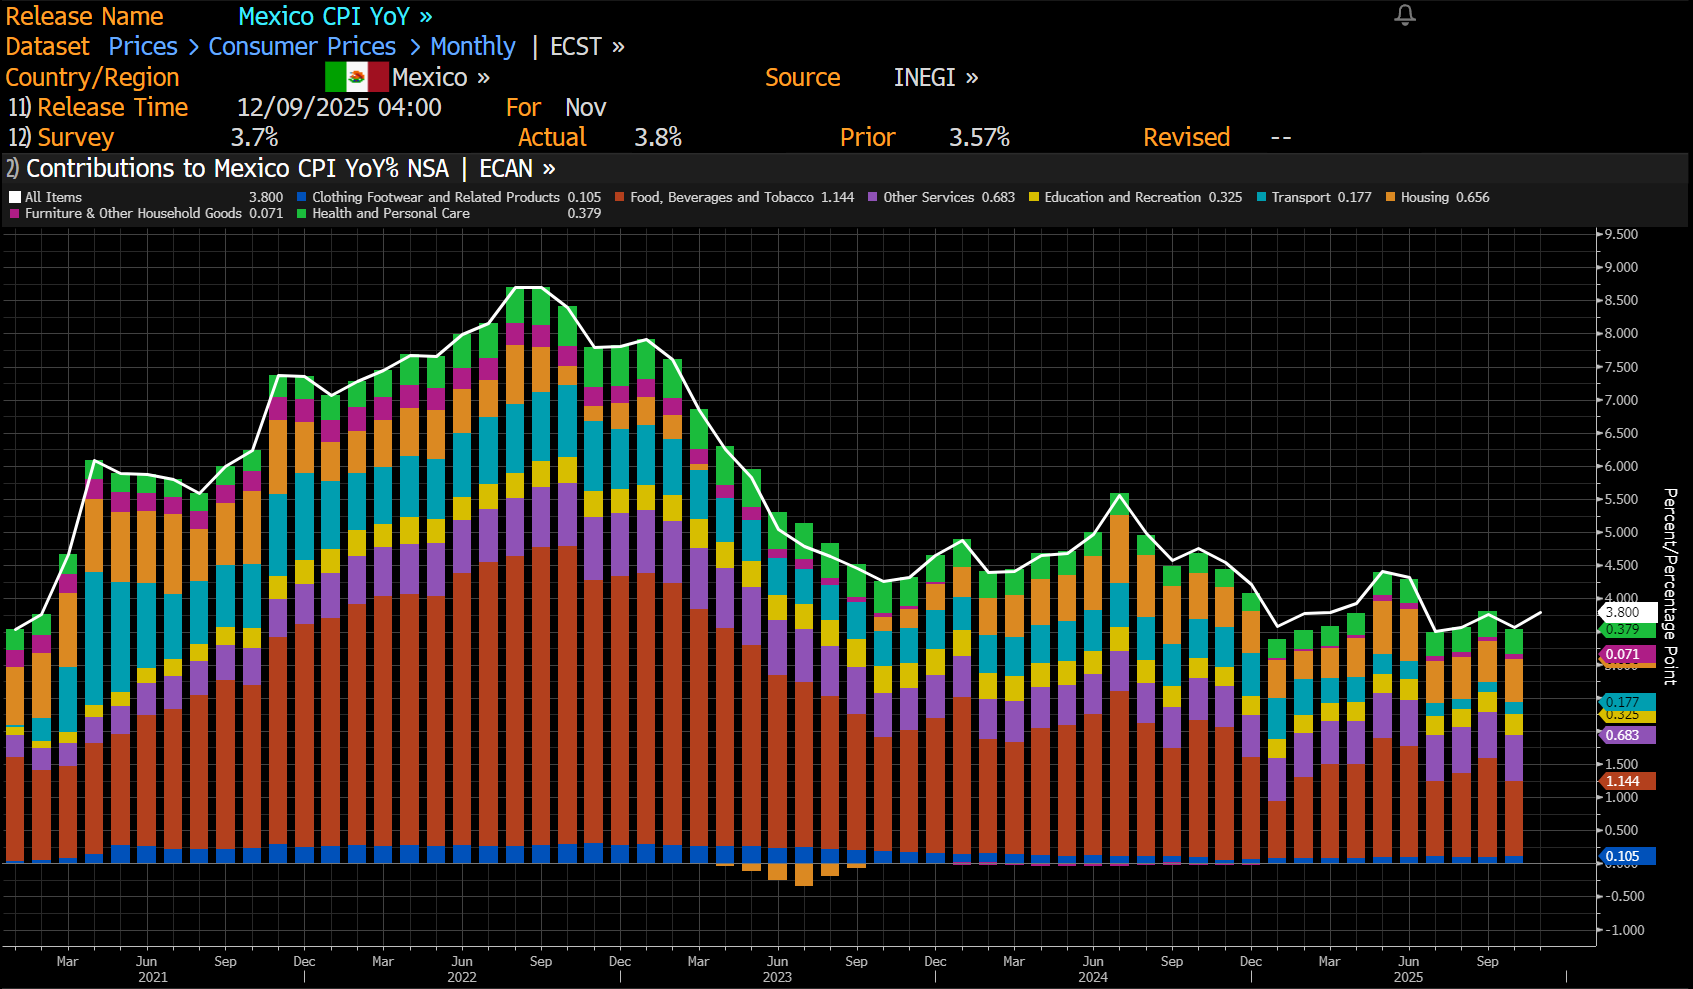Click the Health and Personal Care label
The height and width of the screenshot is (989, 1693).
pyautogui.click(x=391, y=213)
